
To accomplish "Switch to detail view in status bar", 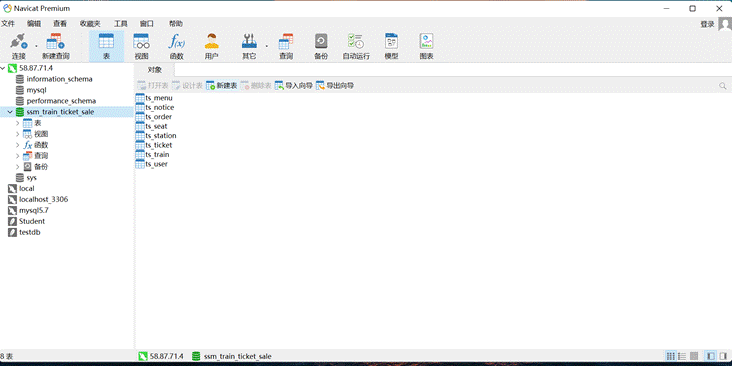I will (682, 356).
